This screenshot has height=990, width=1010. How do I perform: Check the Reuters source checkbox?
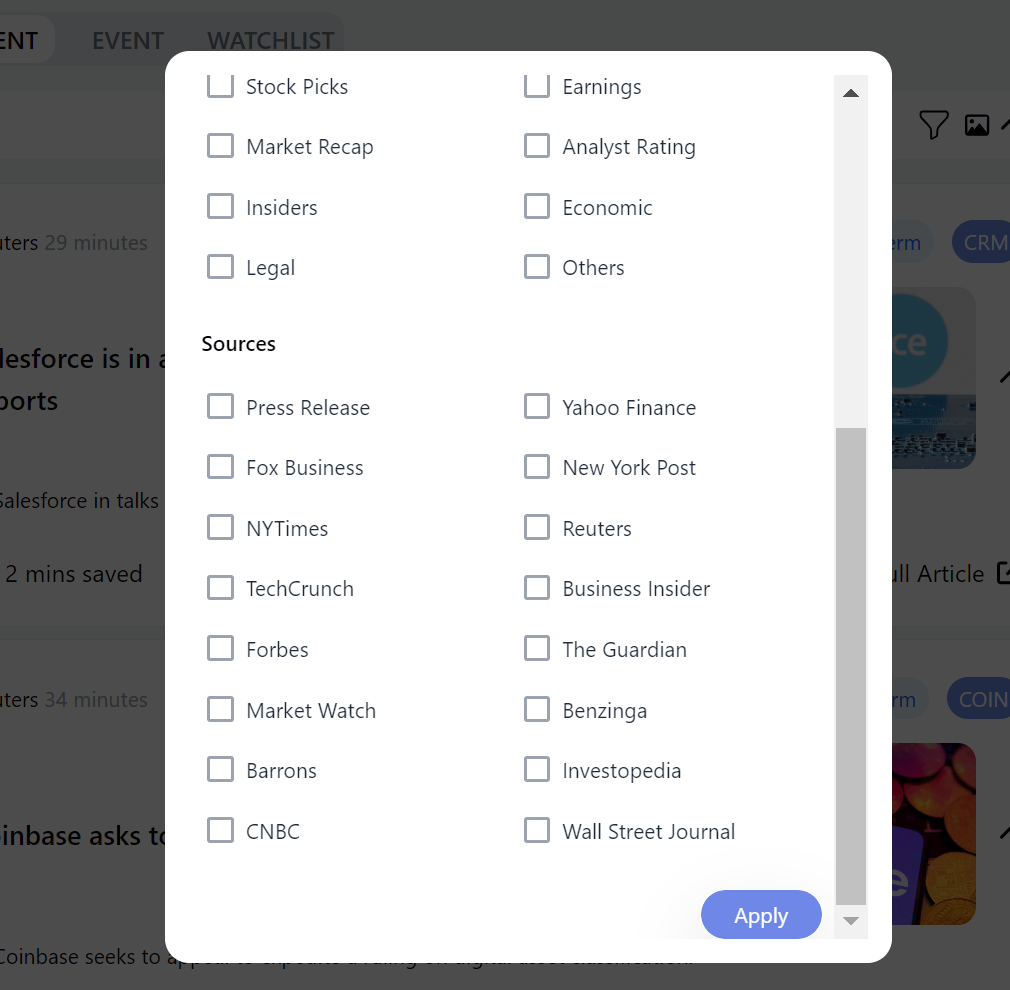[x=537, y=528]
